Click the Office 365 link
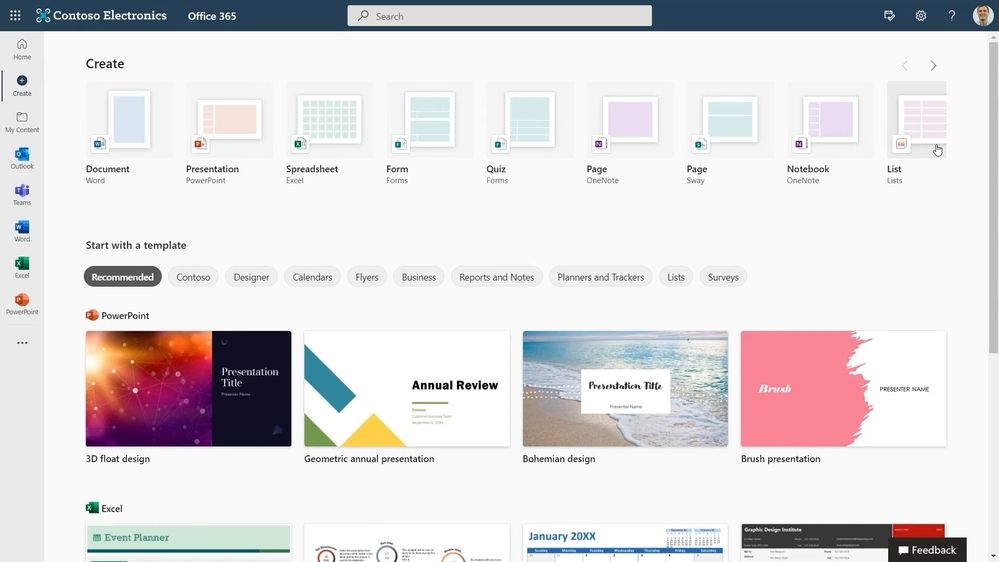 point(212,16)
